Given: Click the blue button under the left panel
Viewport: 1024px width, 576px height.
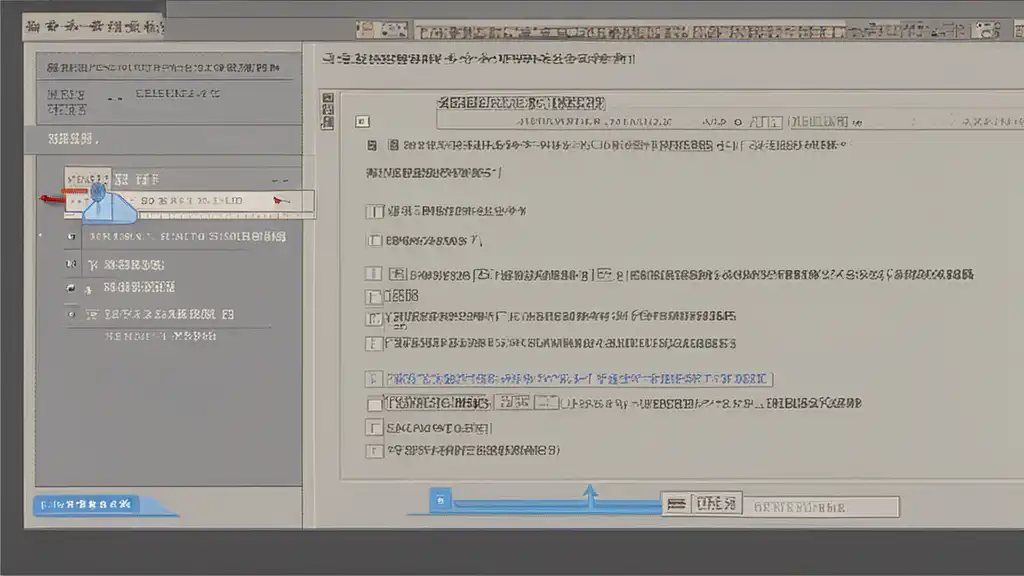Looking at the screenshot, I should click(x=86, y=504).
